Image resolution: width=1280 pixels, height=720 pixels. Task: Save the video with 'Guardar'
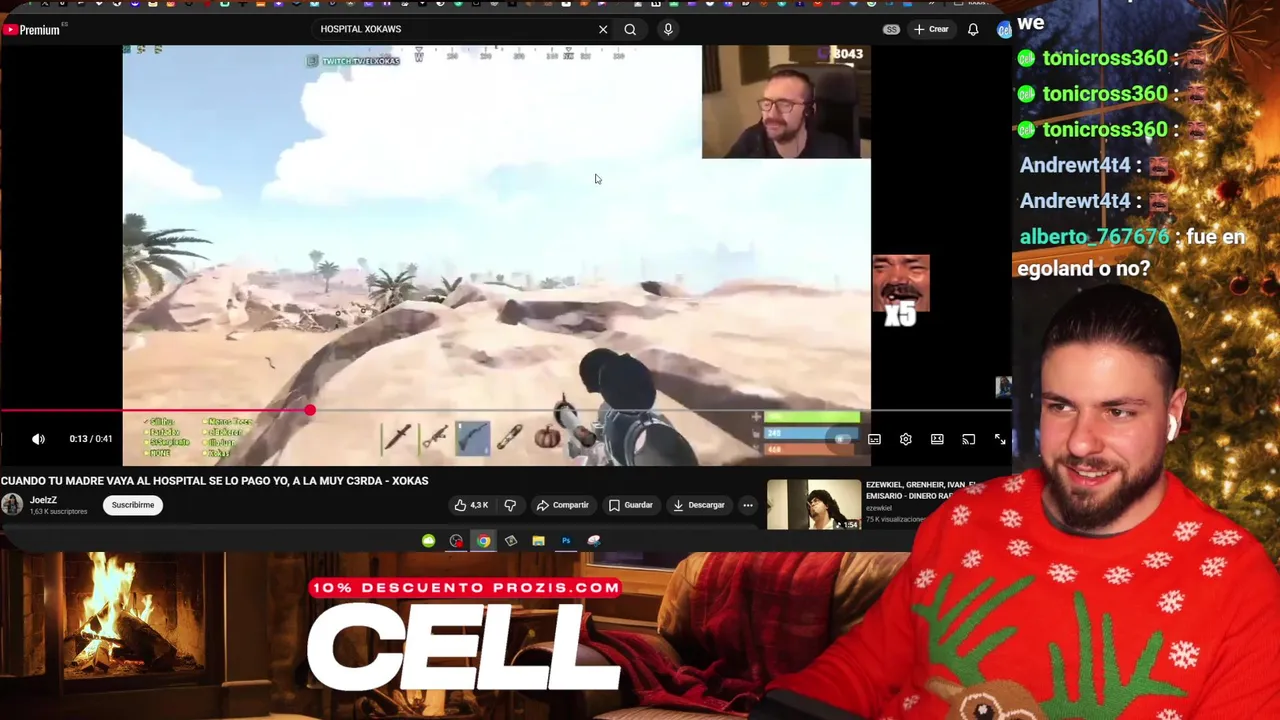(x=631, y=505)
